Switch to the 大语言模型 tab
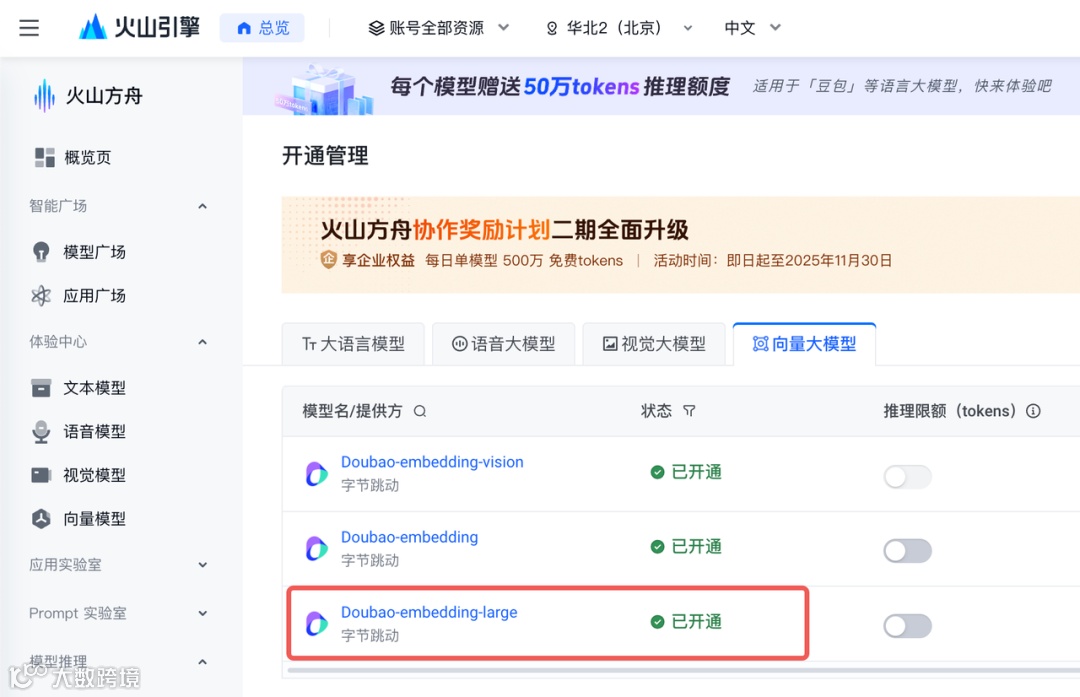The width and height of the screenshot is (1080, 697). pyautogui.click(x=353, y=344)
